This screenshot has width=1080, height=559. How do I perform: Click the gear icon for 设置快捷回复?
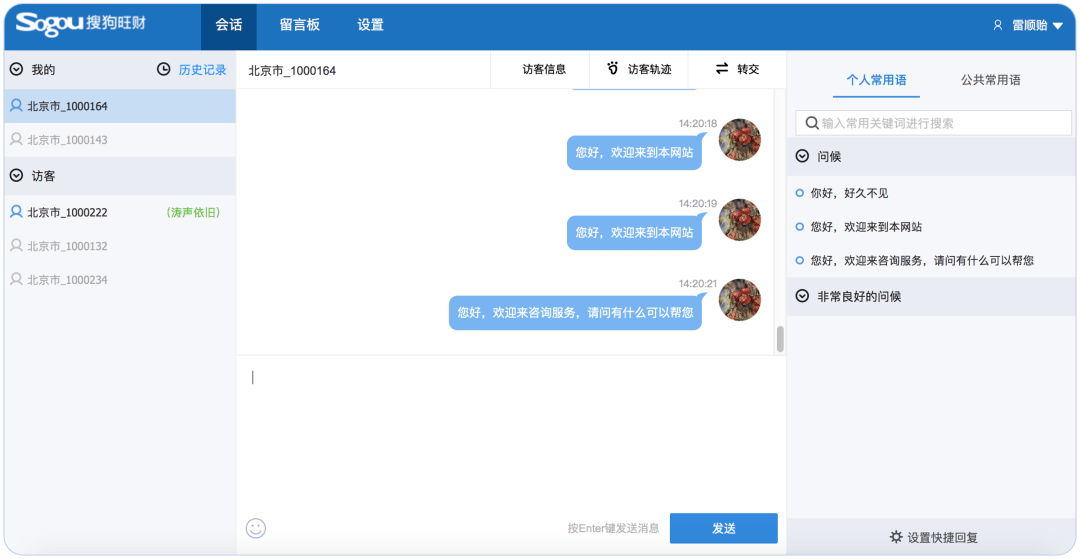point(896,537)
